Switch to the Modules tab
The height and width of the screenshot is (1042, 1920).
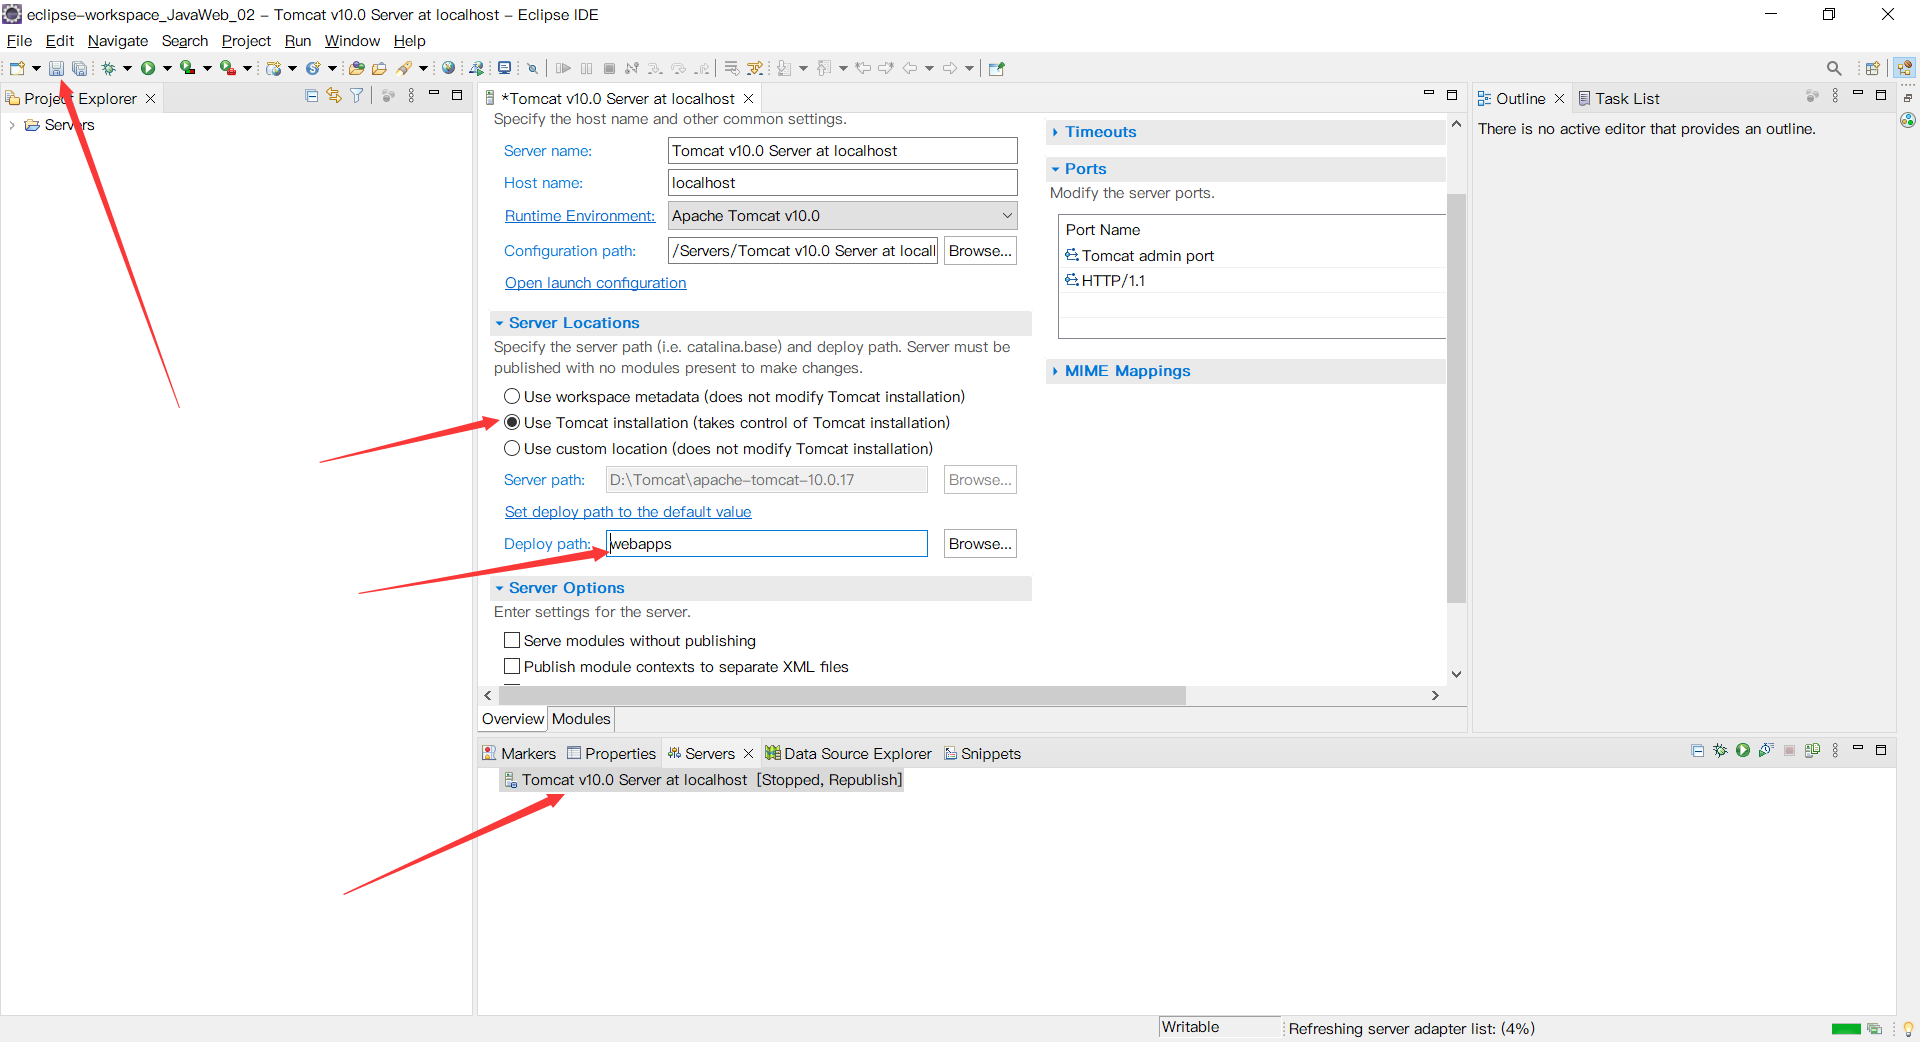(580, 719)
